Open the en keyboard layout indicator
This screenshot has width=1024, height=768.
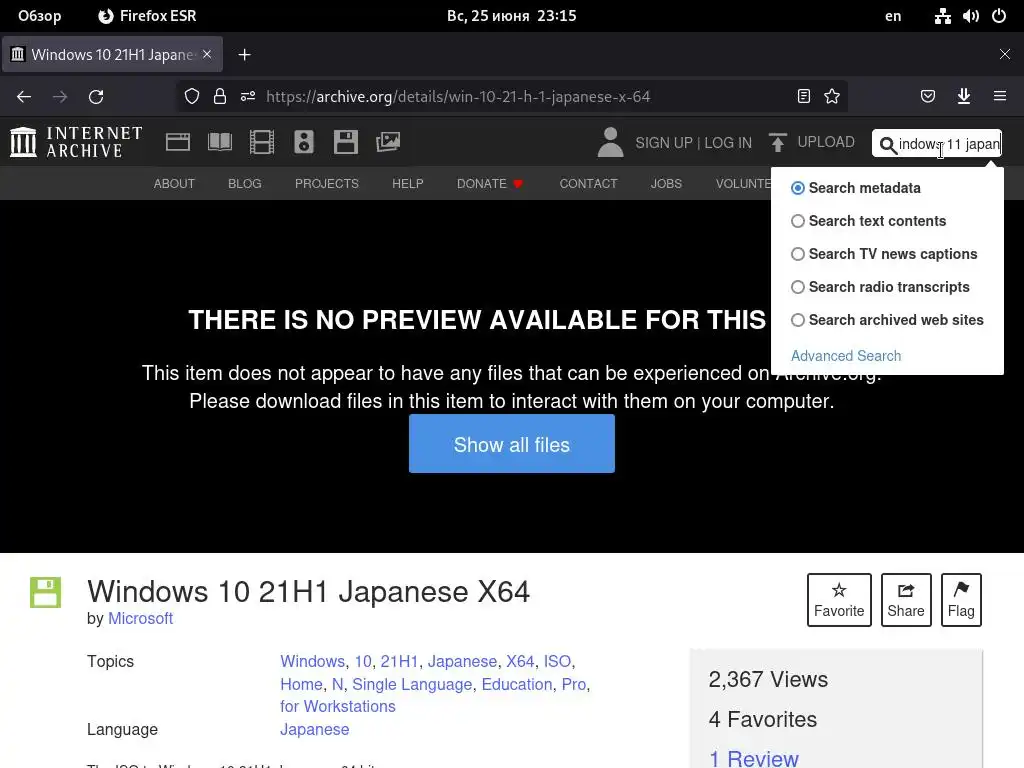[x=893, y=16]
